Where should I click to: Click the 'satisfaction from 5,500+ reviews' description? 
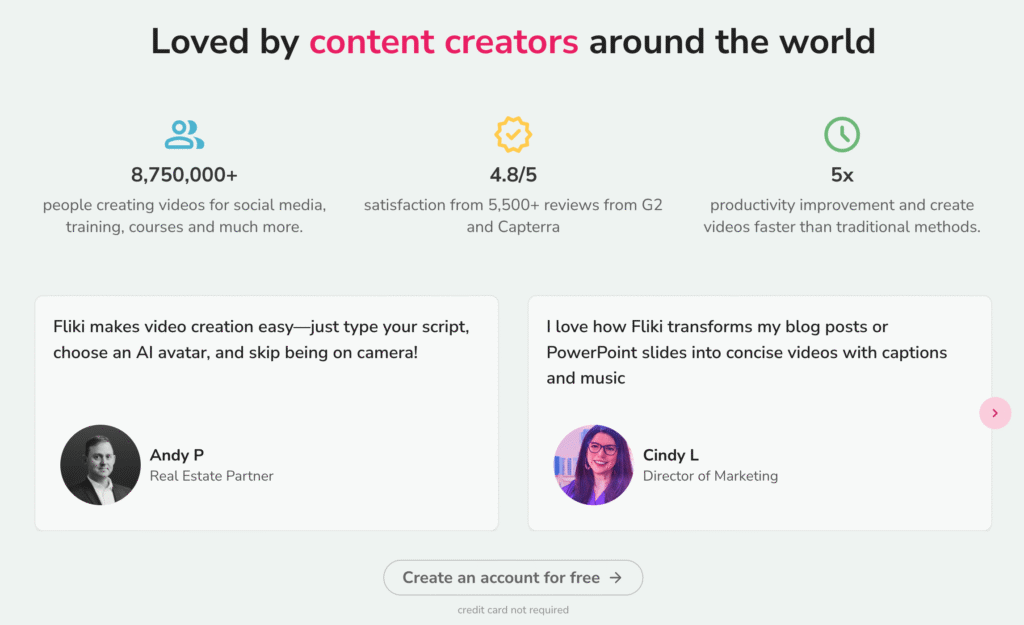[513, 216]
